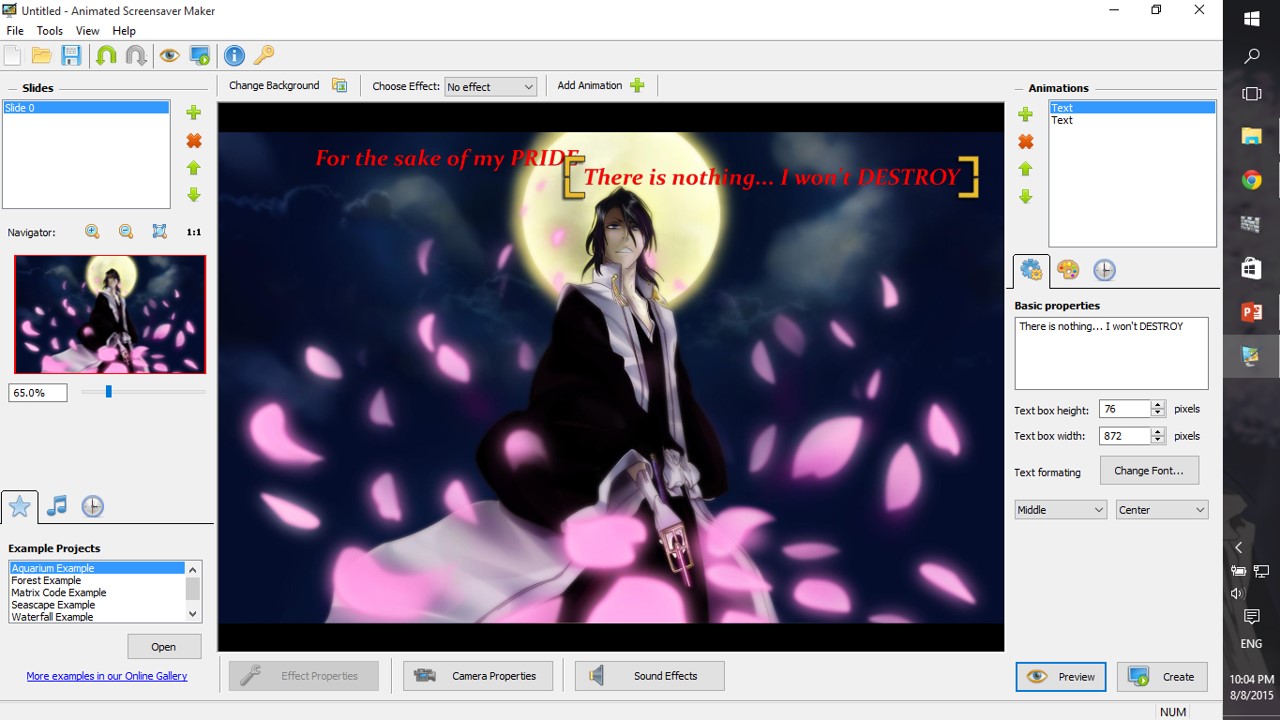Move the selected animation down in the list

pyautogui.click(x=1026, y=197)
